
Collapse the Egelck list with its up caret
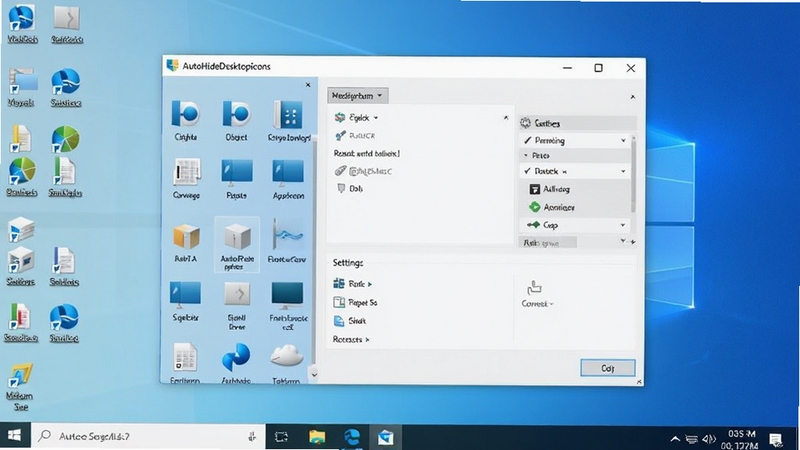click(x=506, y=118)
